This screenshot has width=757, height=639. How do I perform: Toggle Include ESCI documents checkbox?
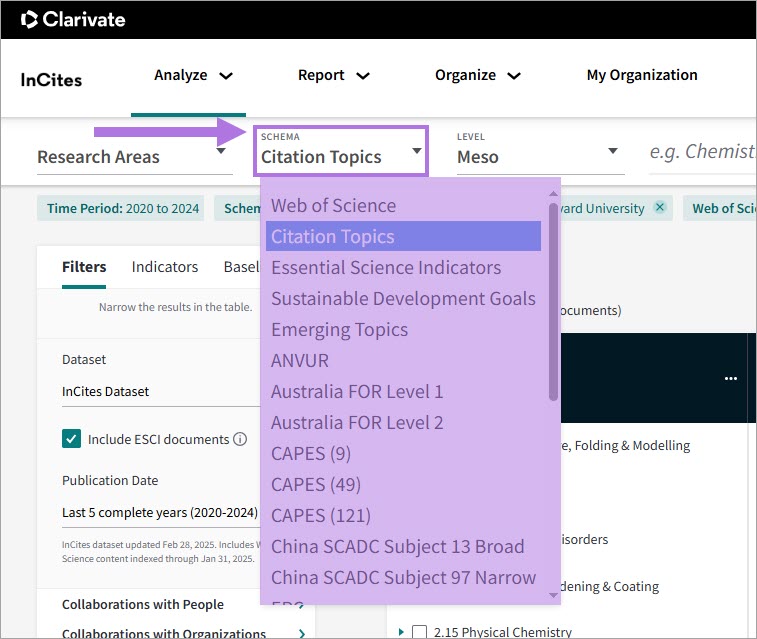point(71,439)
